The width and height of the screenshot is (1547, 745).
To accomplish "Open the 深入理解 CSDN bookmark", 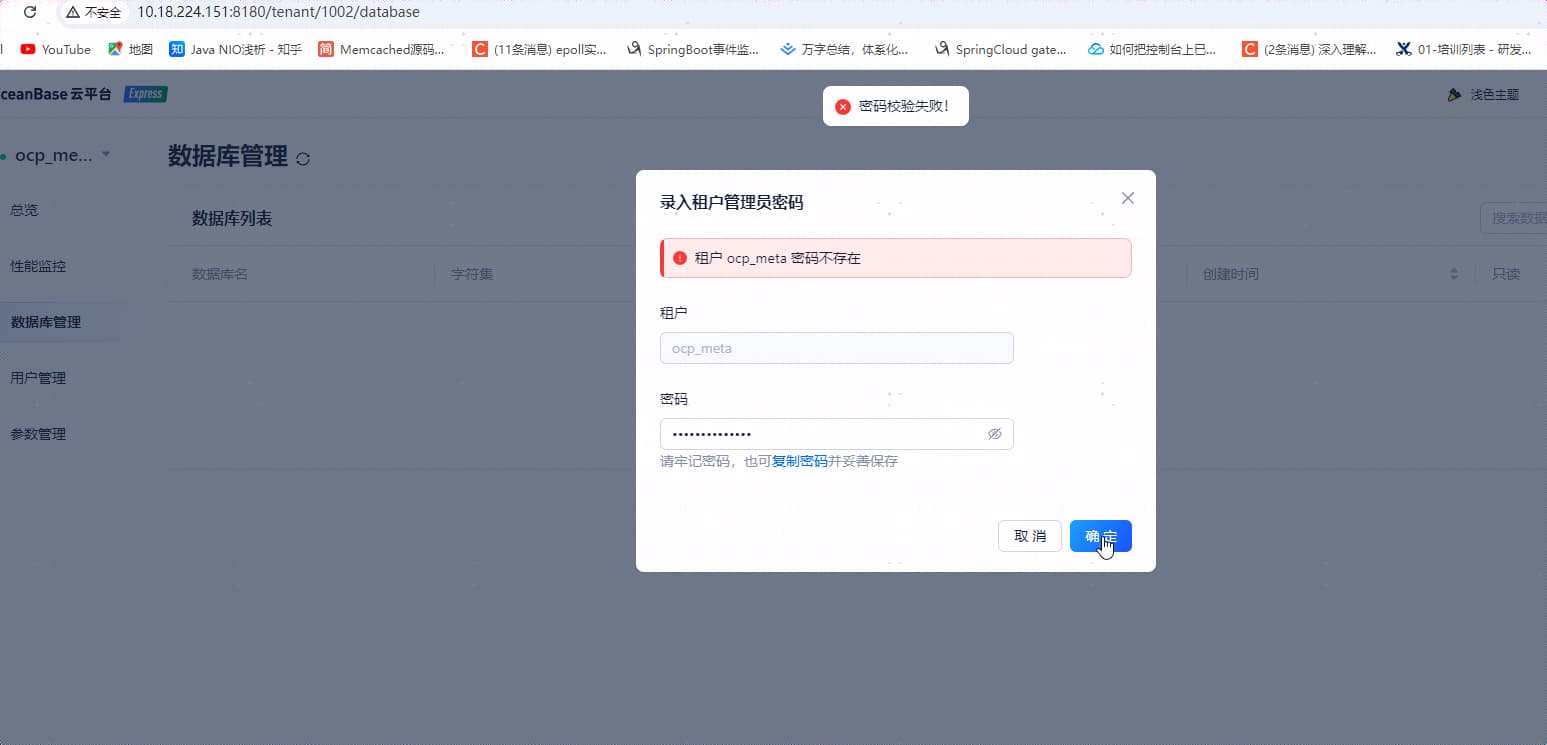I will (x=1309, y=49).
